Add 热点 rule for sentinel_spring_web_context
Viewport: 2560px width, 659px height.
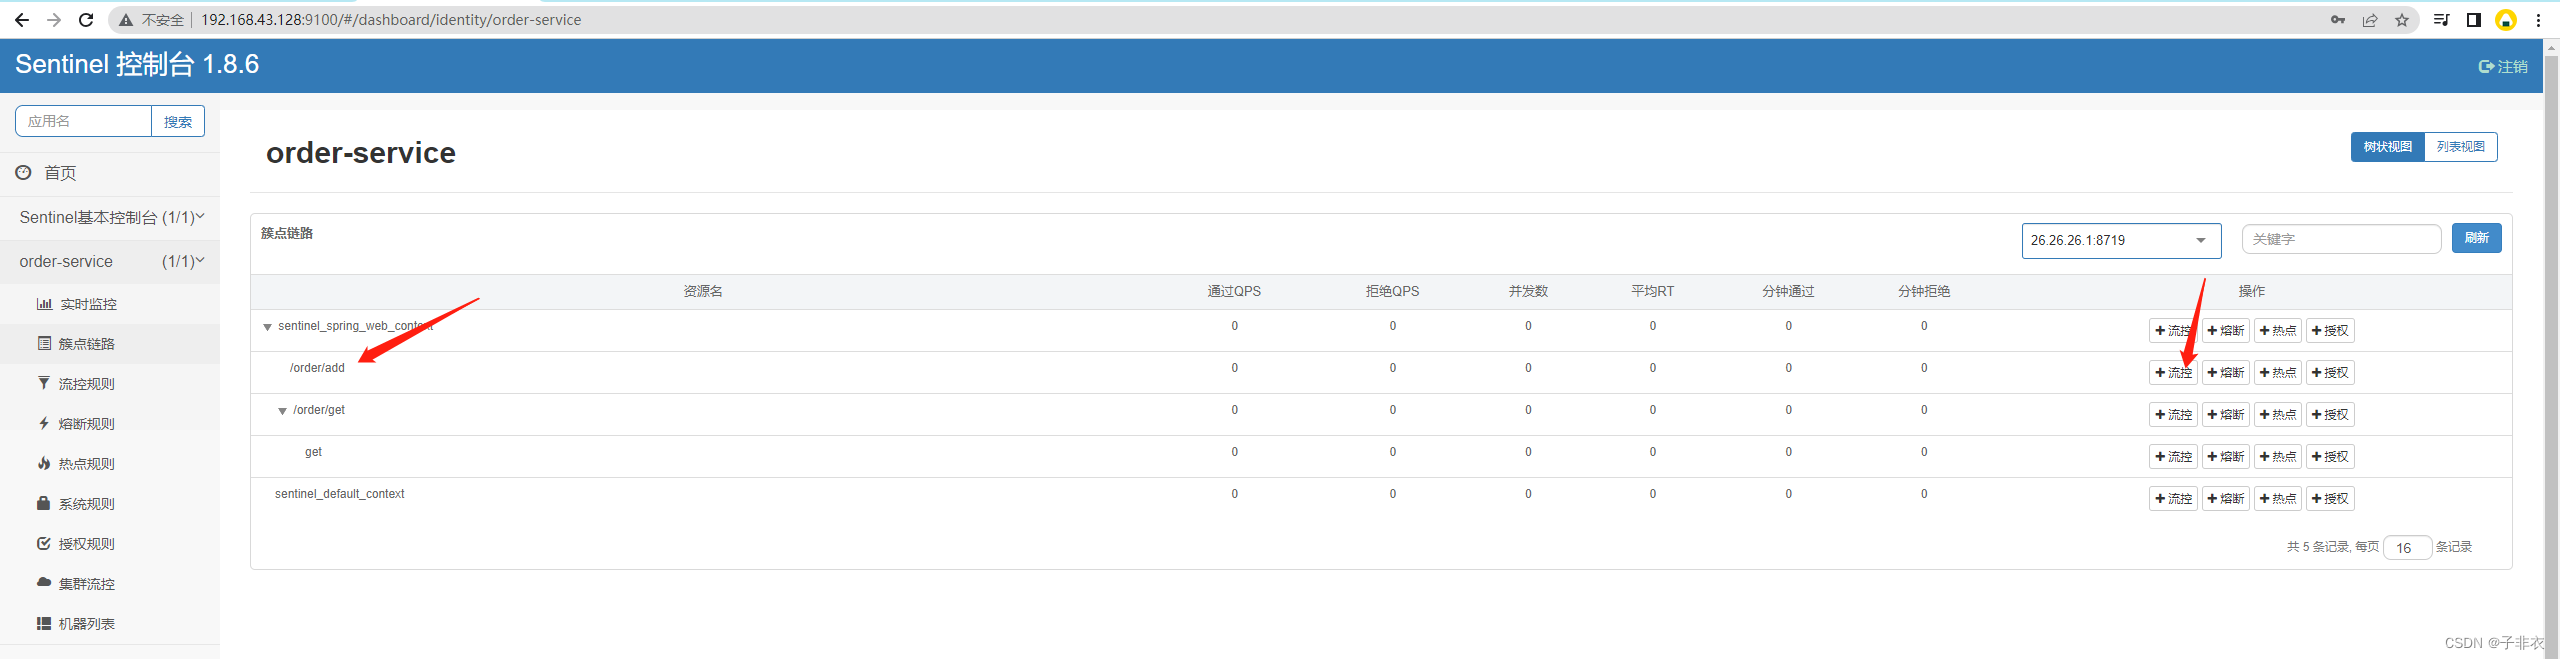point(2277,331)
